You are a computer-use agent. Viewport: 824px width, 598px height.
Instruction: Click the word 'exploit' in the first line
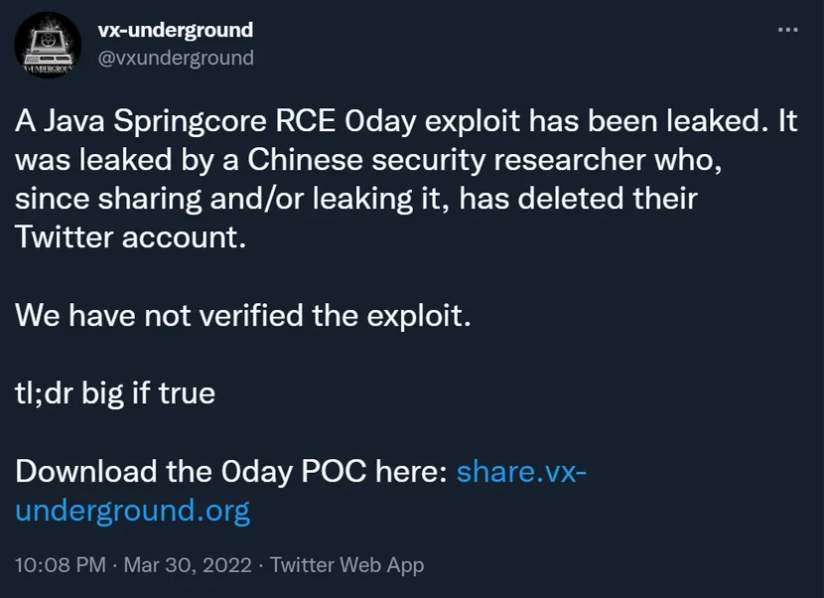[x=472, y=121]
